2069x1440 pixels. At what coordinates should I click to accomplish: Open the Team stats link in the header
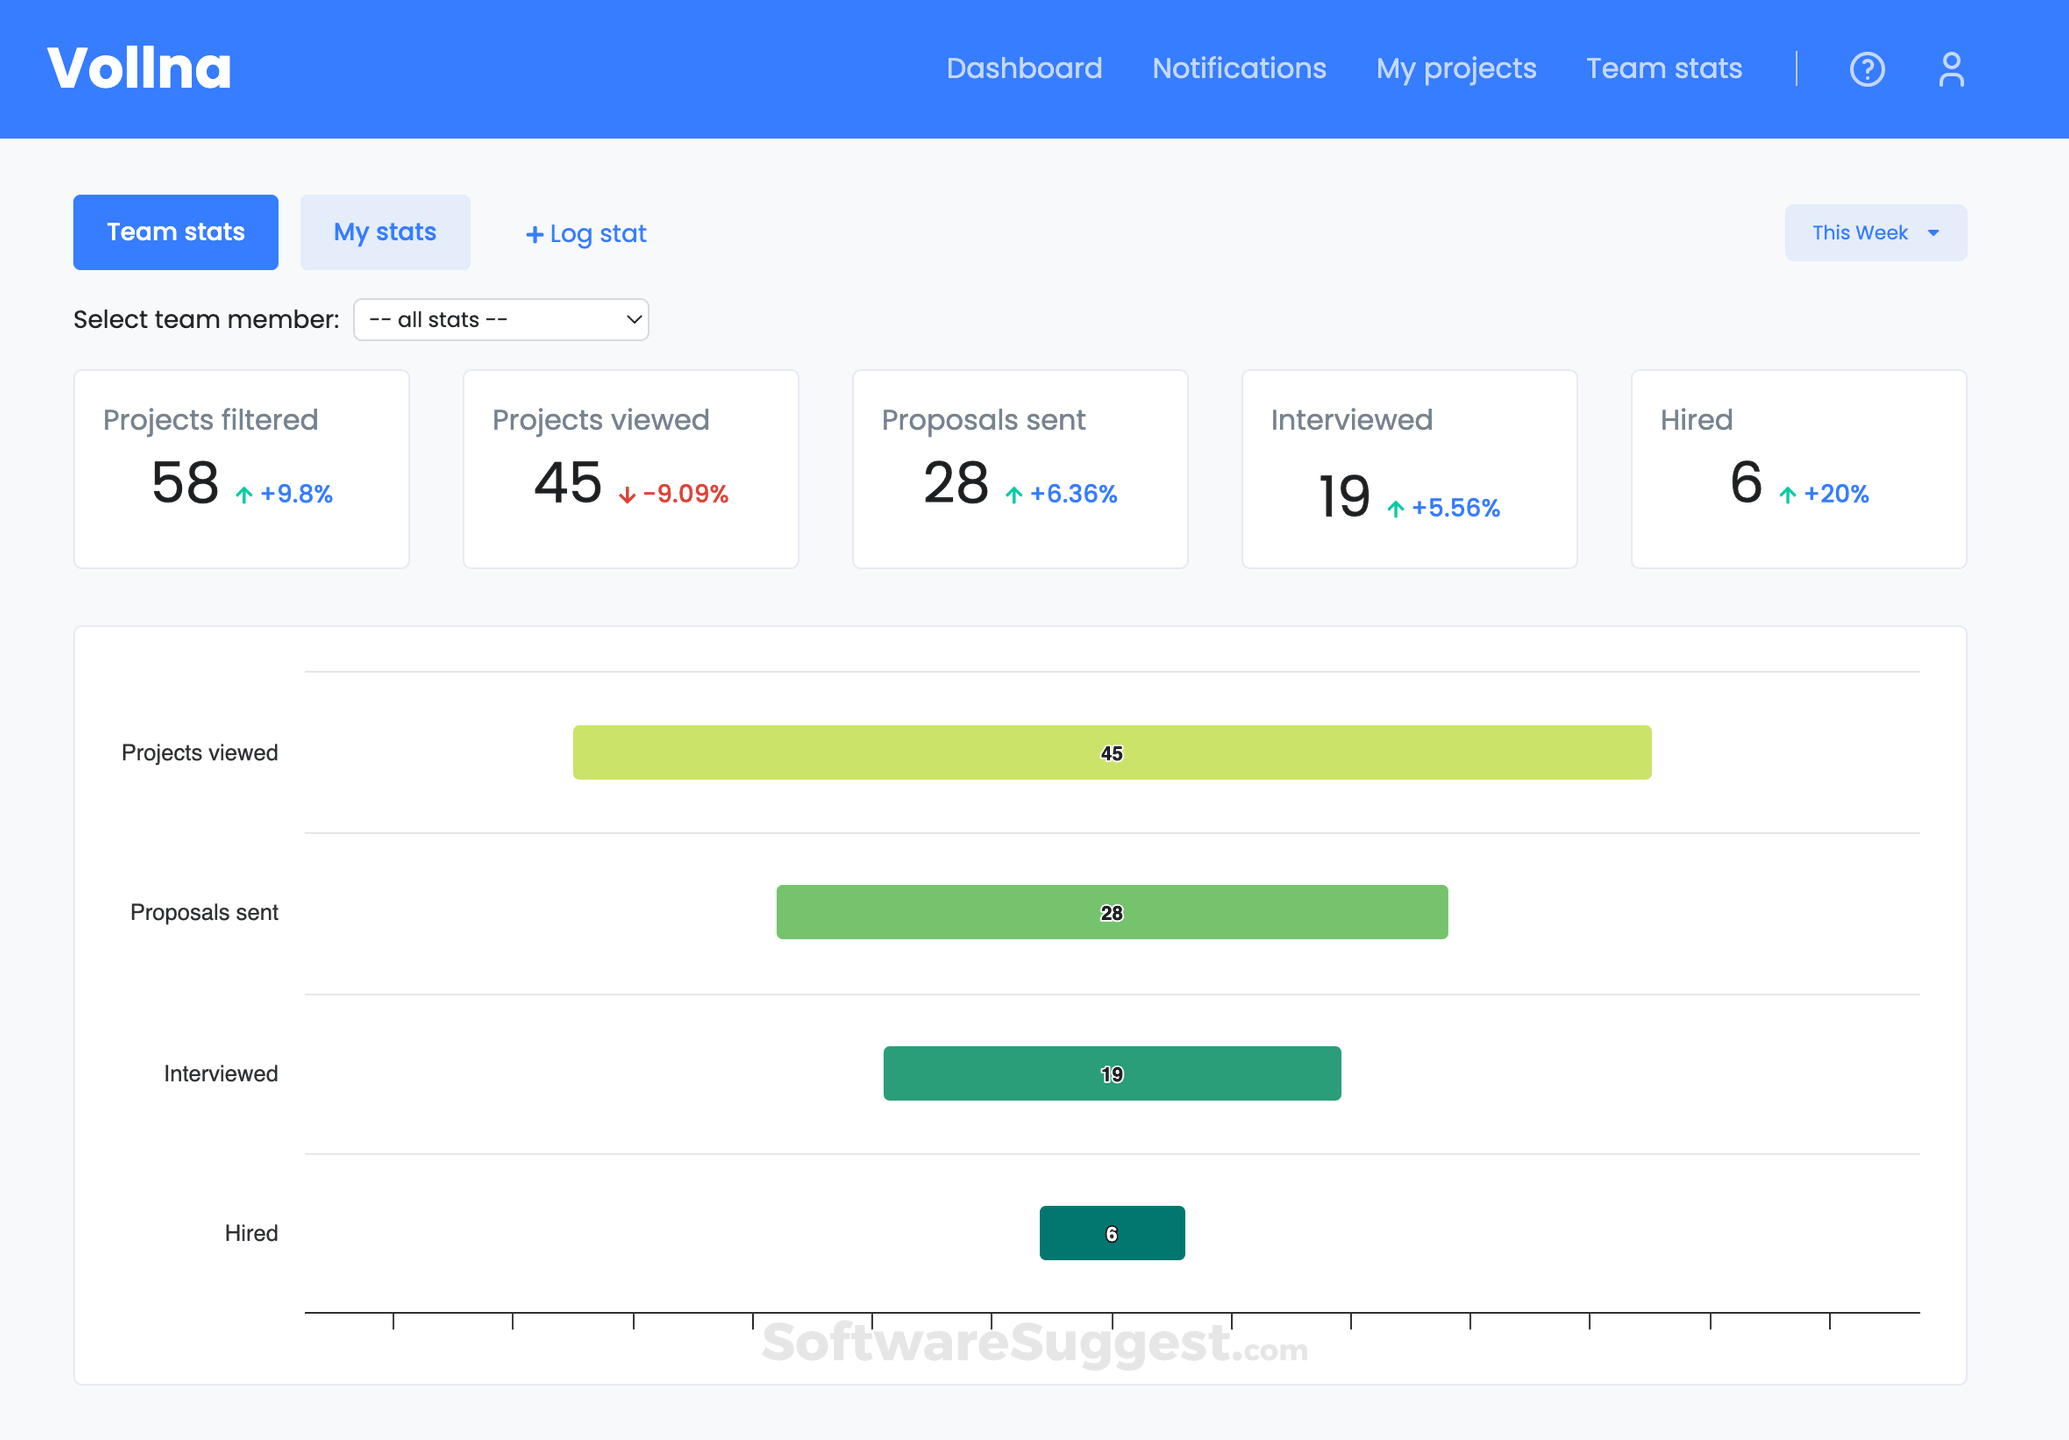pyautogui.click(x=1663, y=68)
